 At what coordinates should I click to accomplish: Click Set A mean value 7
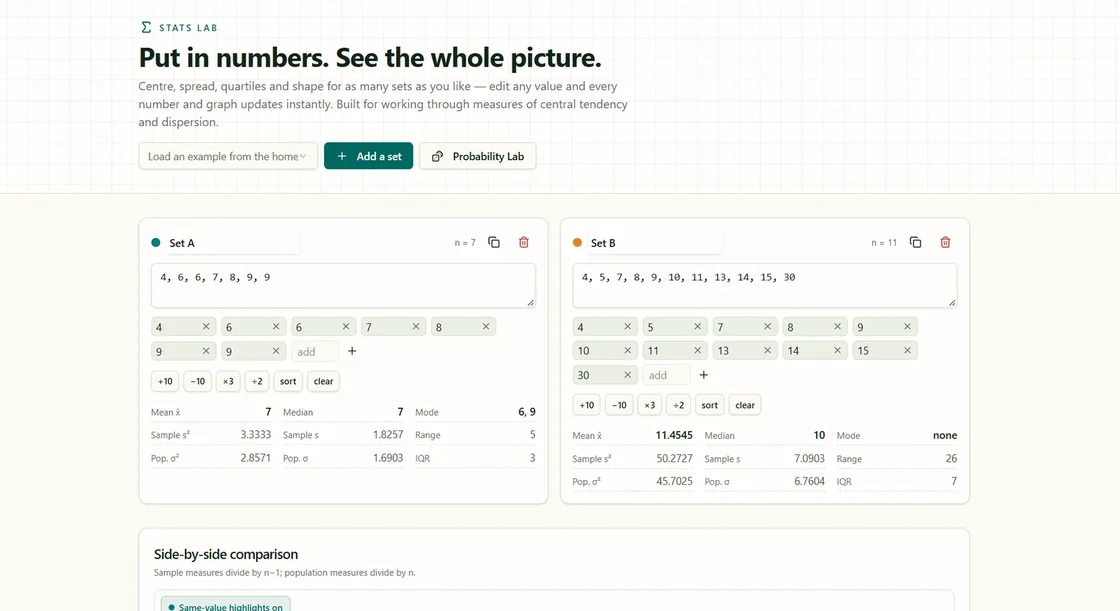point(268,412)
